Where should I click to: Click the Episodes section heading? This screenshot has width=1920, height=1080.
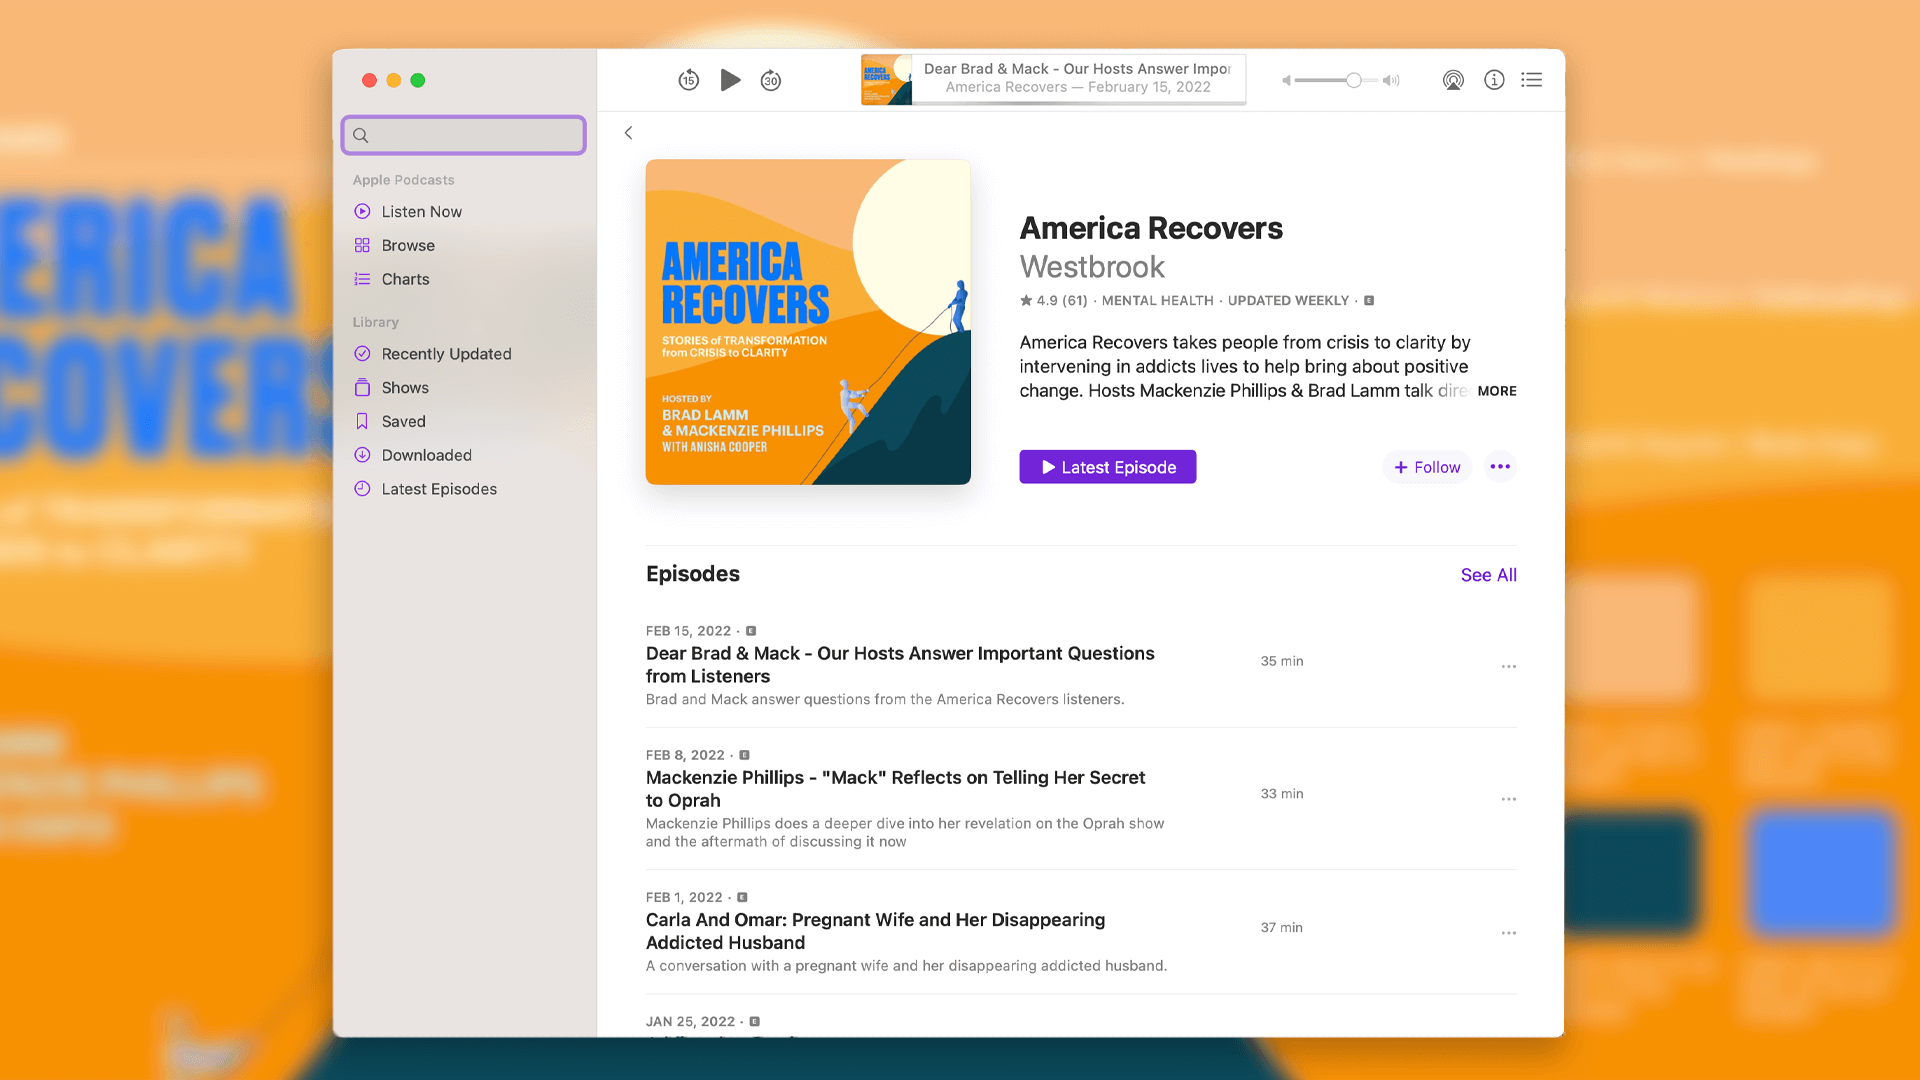point(693,574)
